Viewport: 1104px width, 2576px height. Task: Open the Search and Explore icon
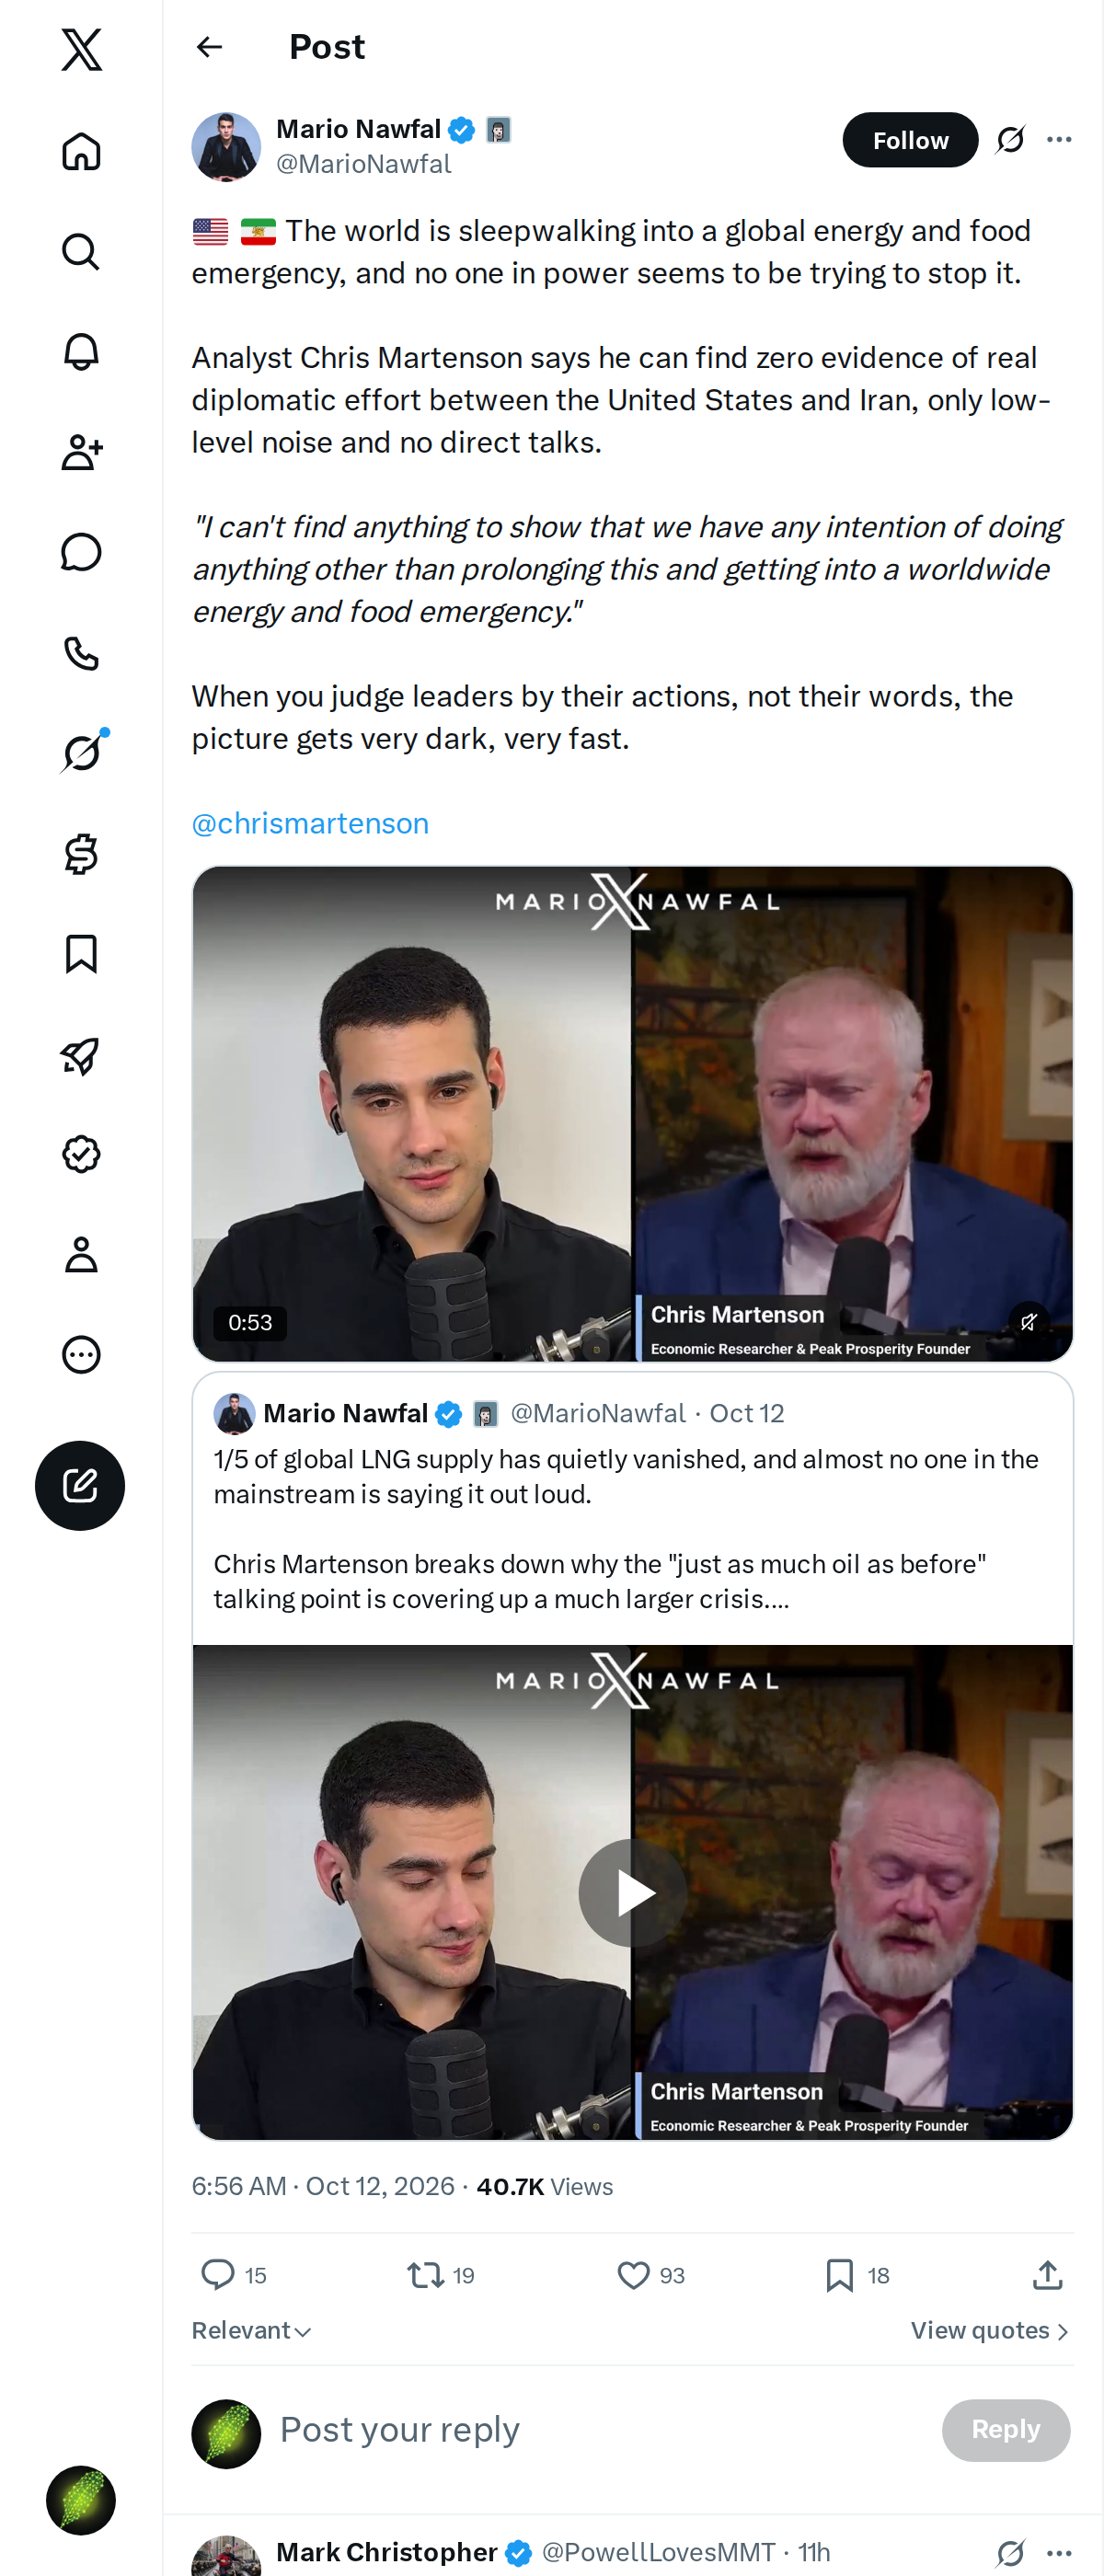(81, 252)
